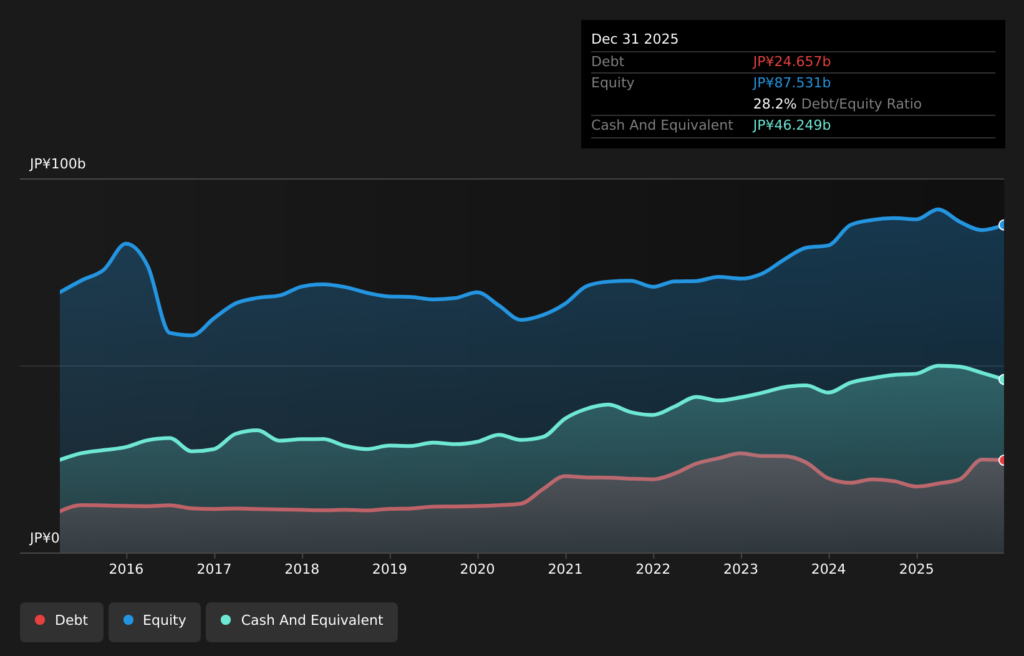Image resolution: width=1024 pixels, height=656 pixels.
Task: Toggle the Debt series in legend
Action: [61, 621]
